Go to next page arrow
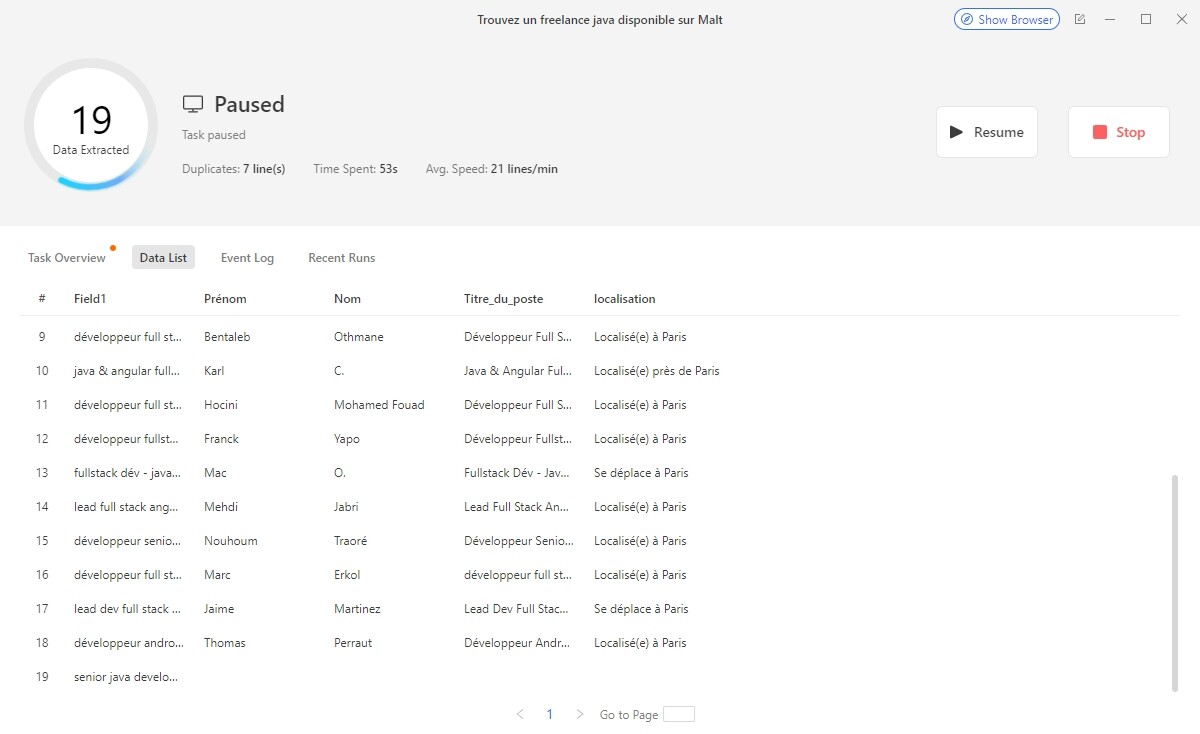The width and height of the screenshot is (1200, 734). click(x=580, y=715)
